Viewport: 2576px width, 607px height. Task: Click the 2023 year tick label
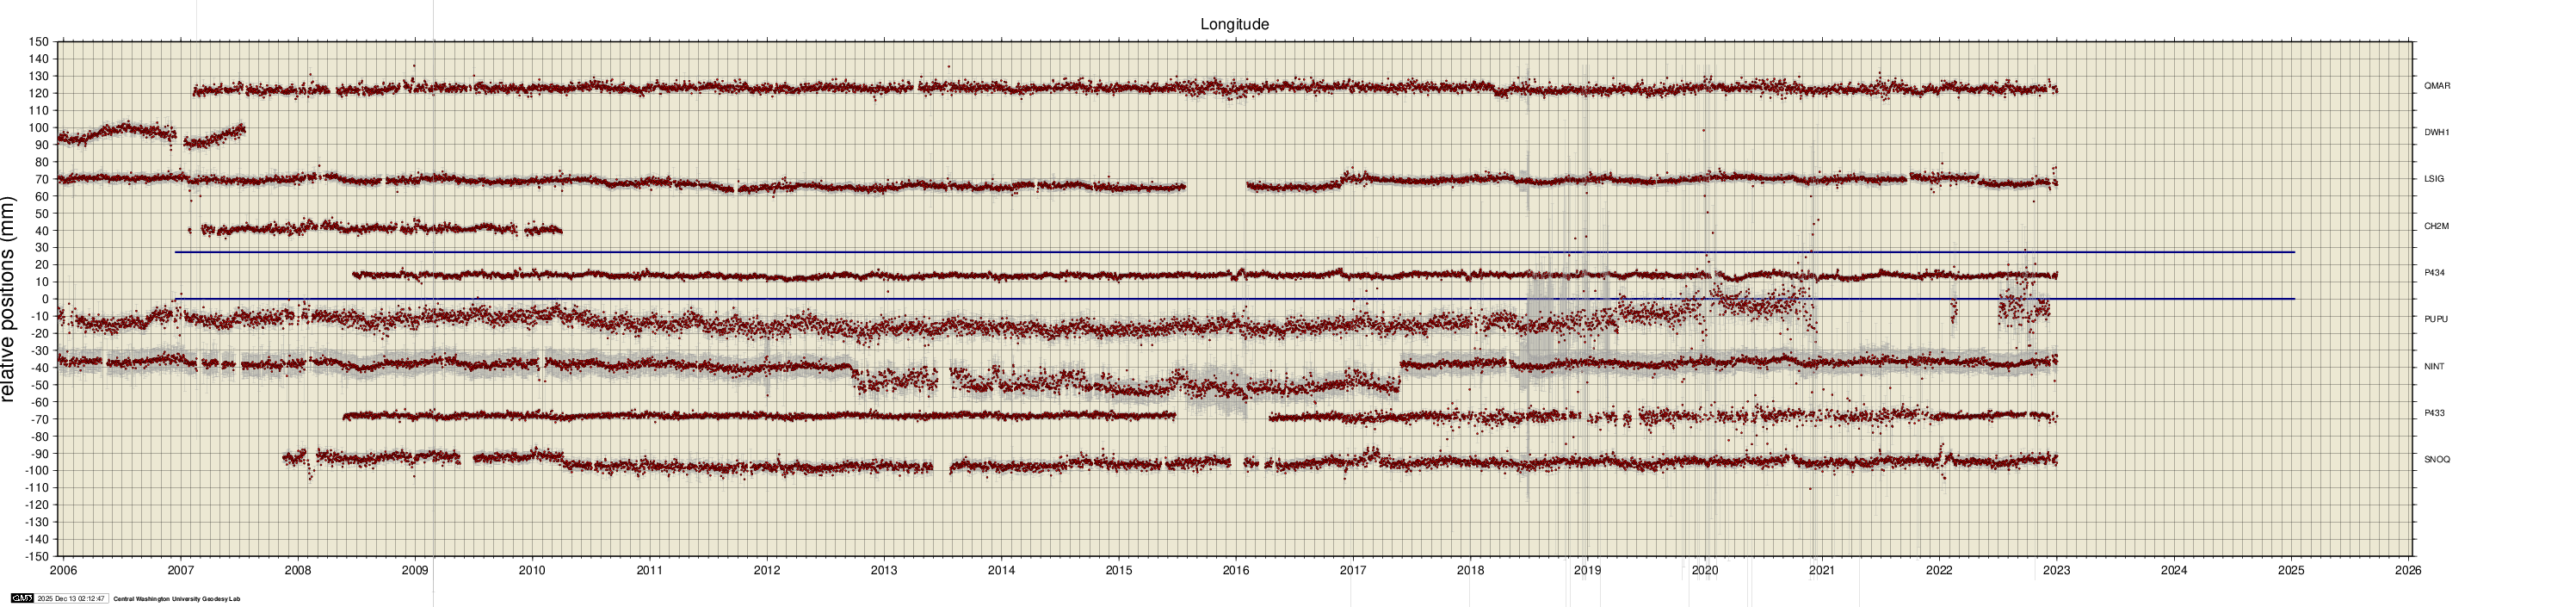2056,571
